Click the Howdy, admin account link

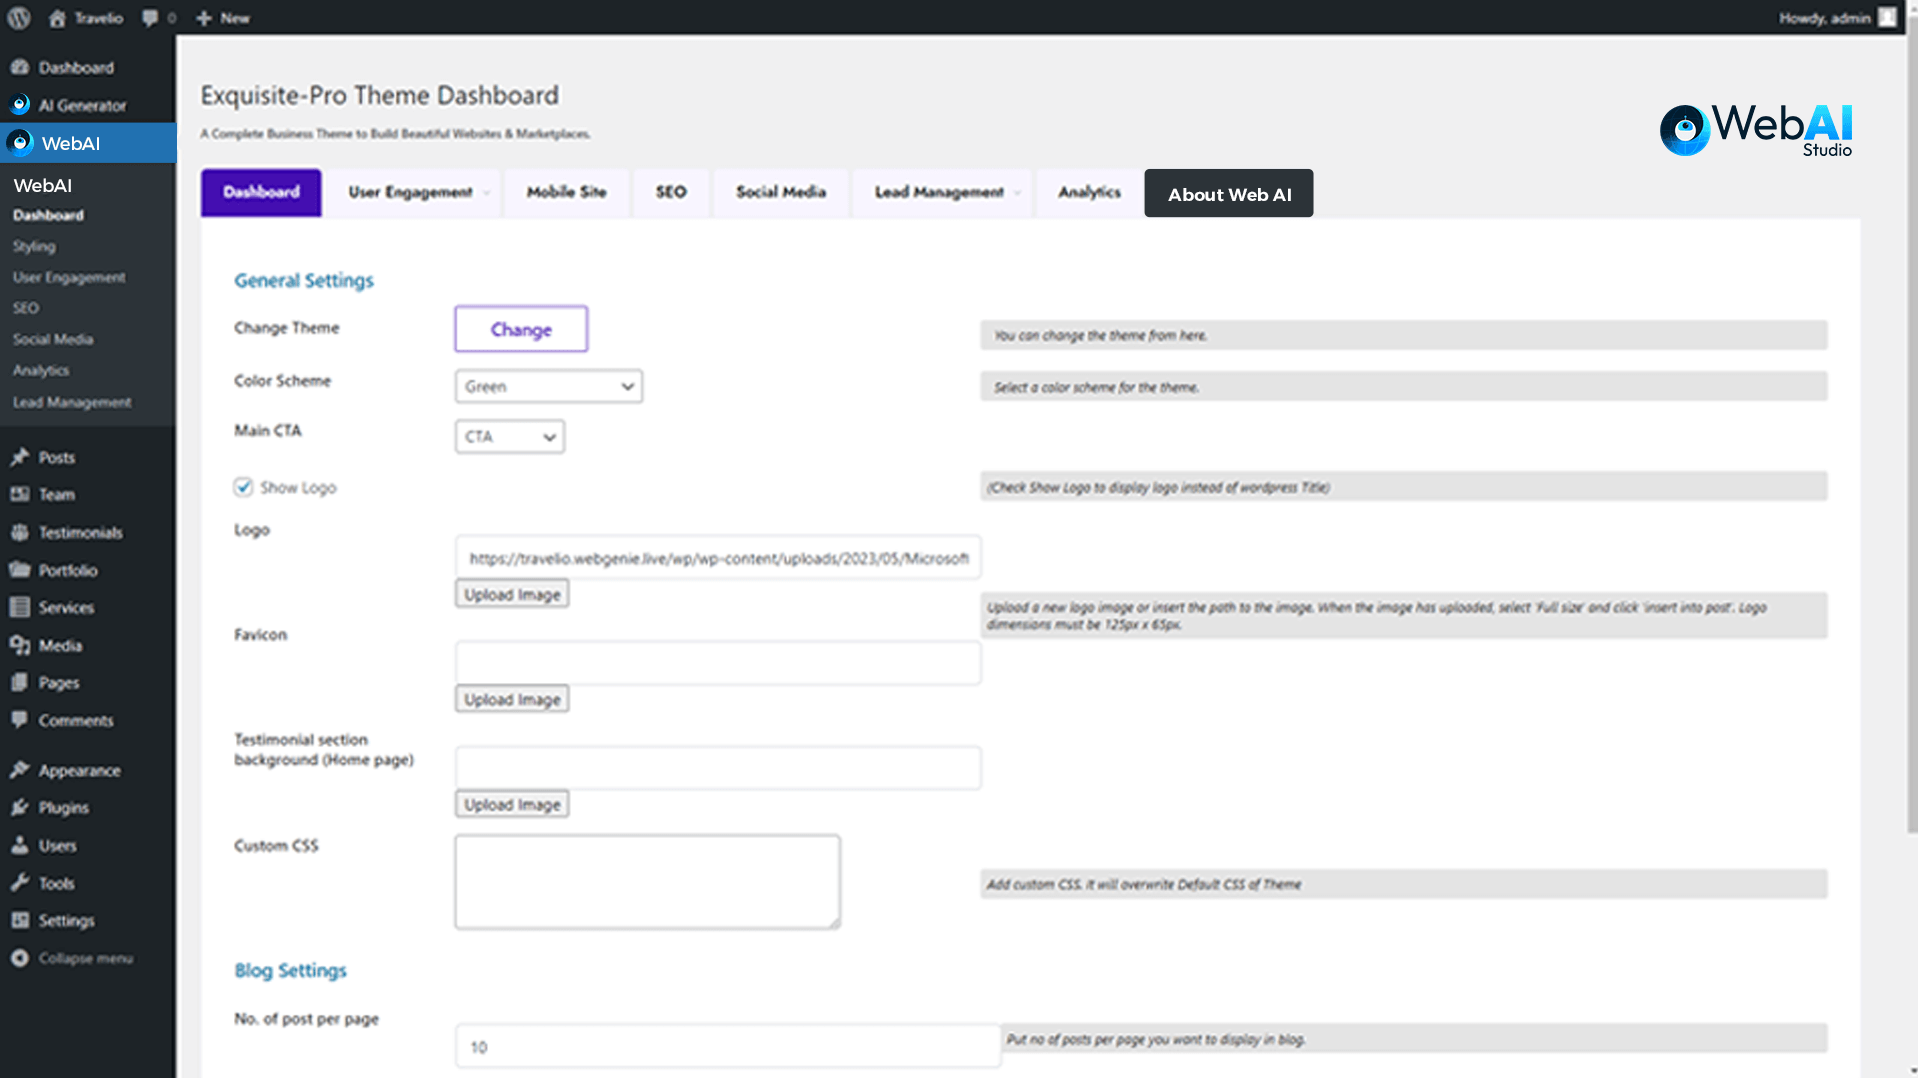pos(1824,18)
